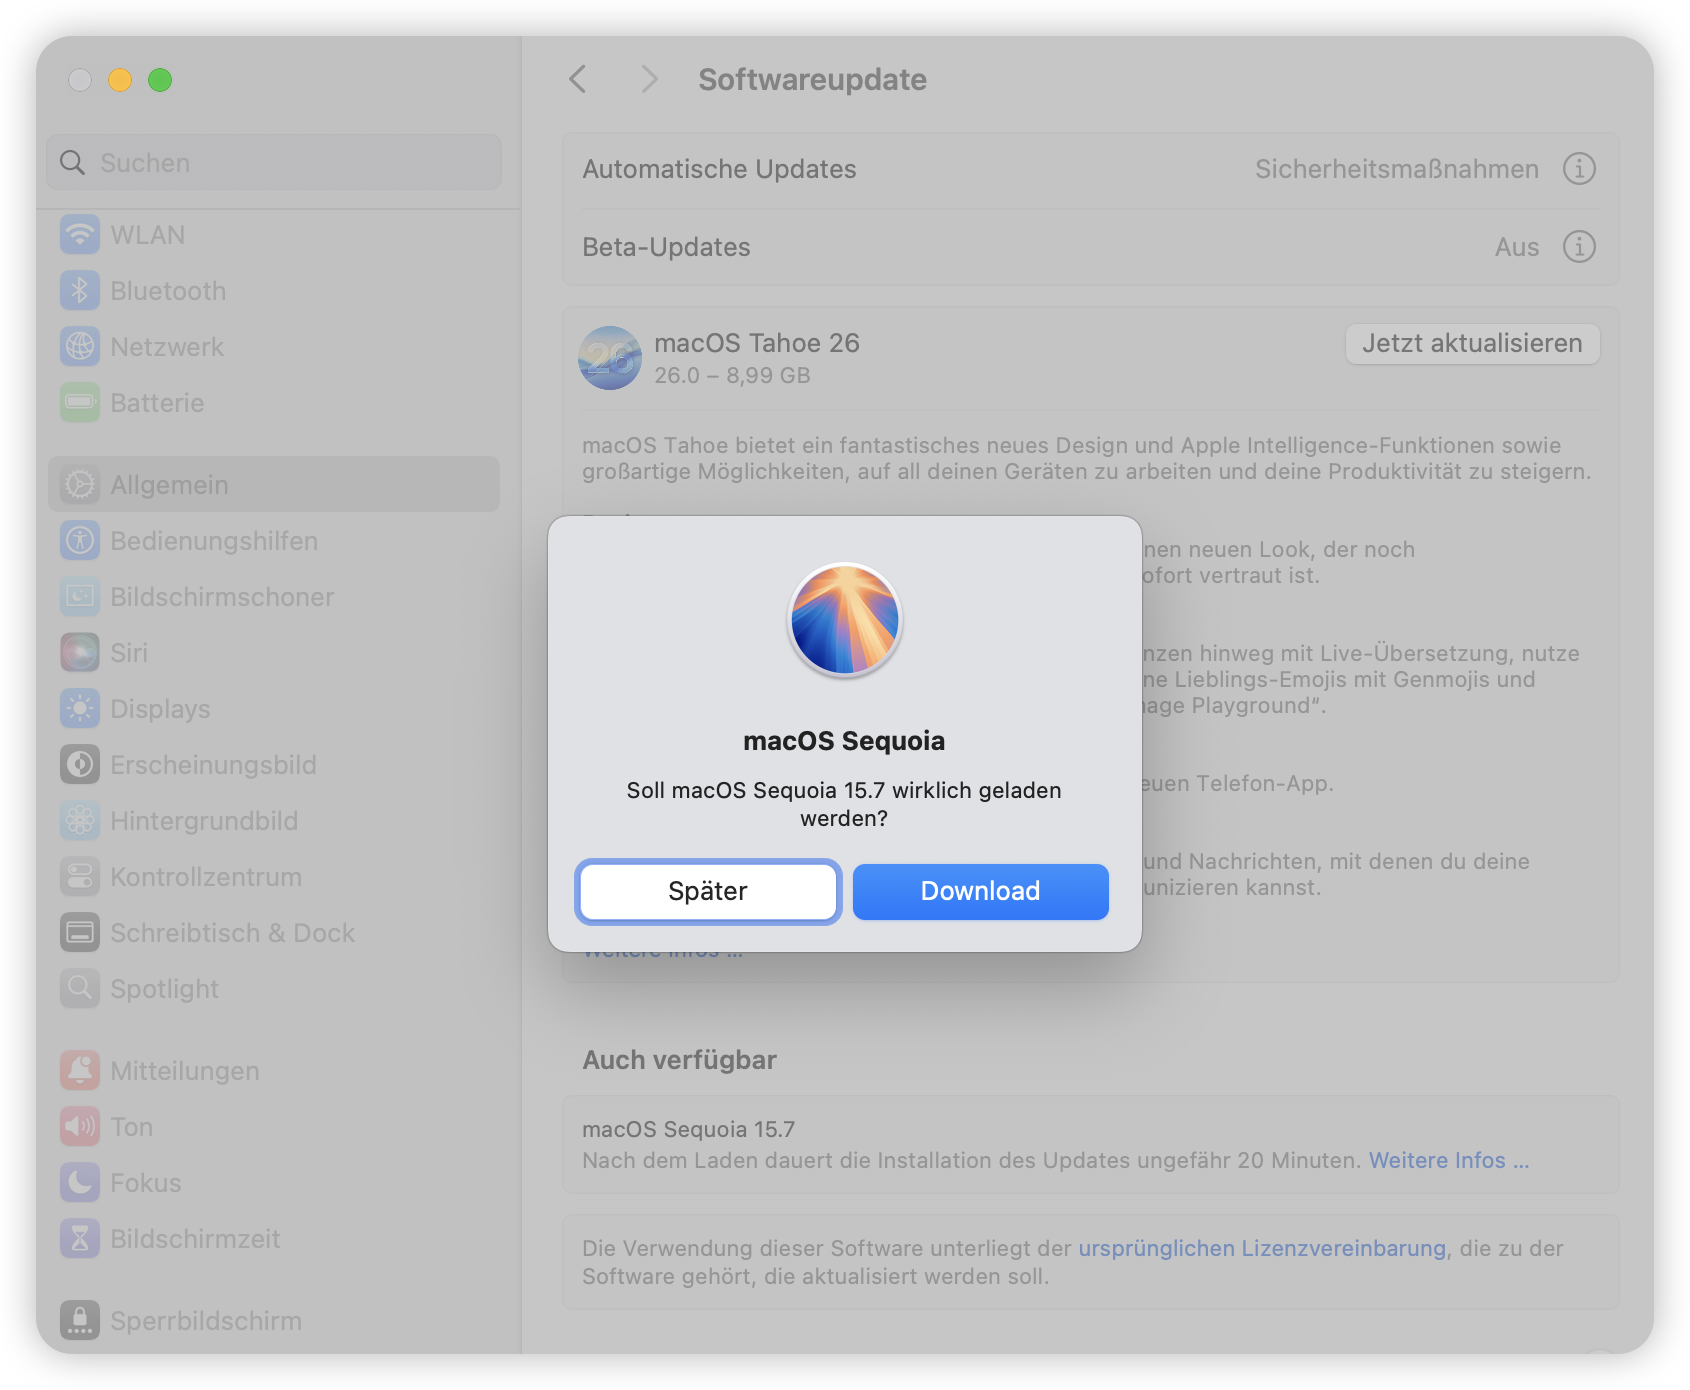Click the green zoom window button
The height and width of the screenshot is (1390, 1690).
point(160,80)
